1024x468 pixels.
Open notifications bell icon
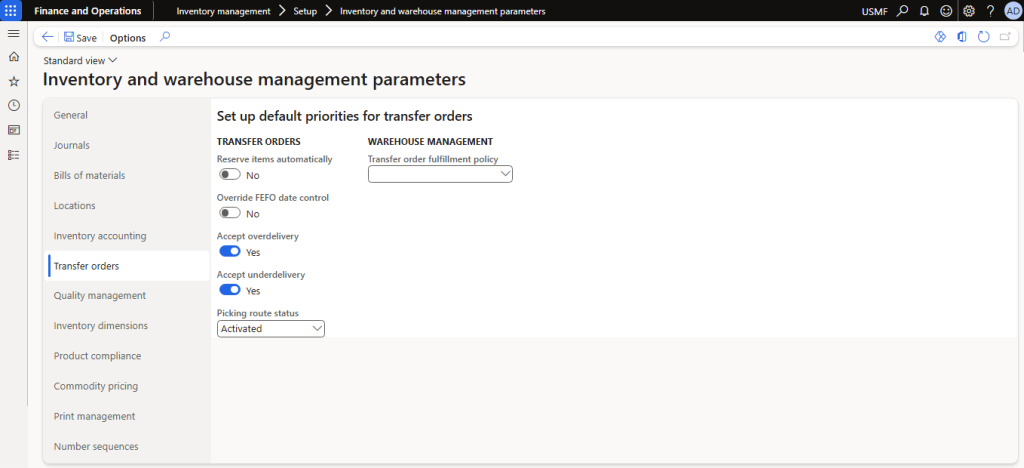(924, 11)
